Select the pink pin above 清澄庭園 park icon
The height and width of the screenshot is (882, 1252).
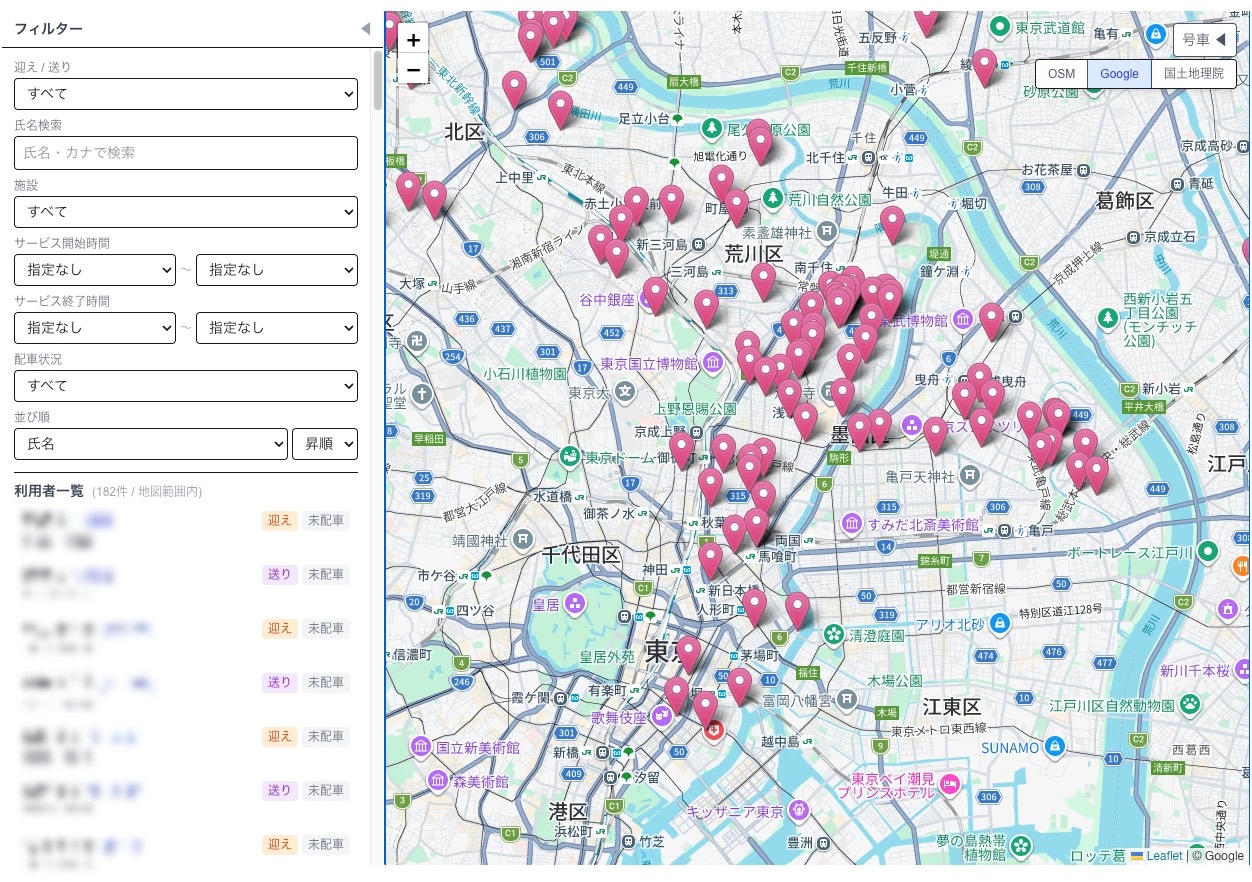pyautogui.click(x=797, y=611)
